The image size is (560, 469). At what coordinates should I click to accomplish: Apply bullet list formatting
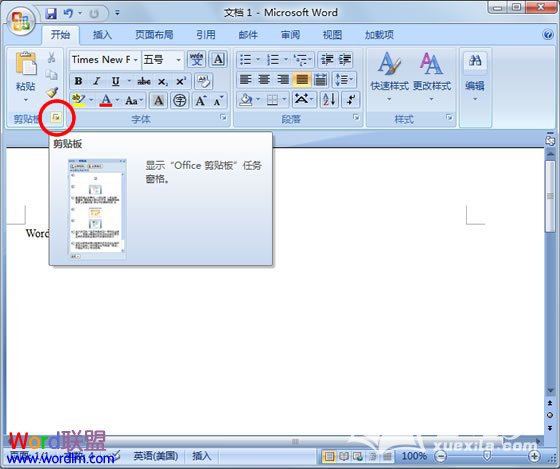pyautogui.click(x=245, y=59)
